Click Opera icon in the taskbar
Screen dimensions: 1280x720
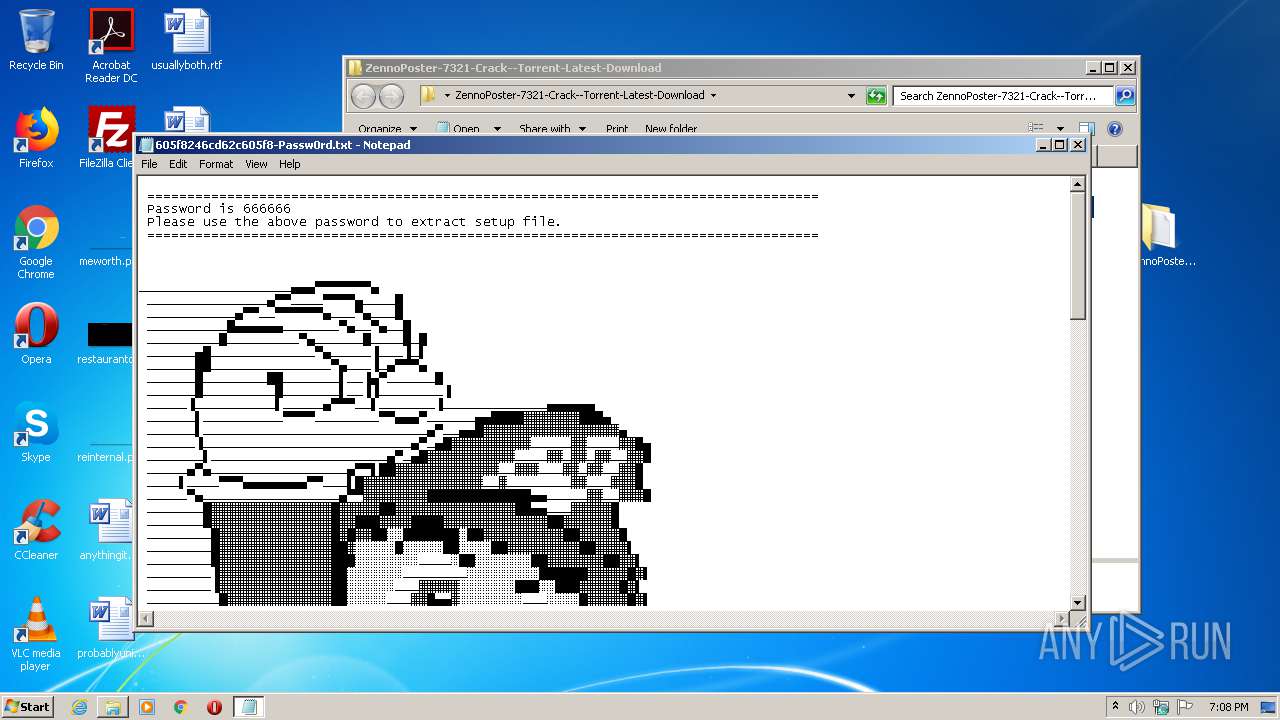pos(214,707)
